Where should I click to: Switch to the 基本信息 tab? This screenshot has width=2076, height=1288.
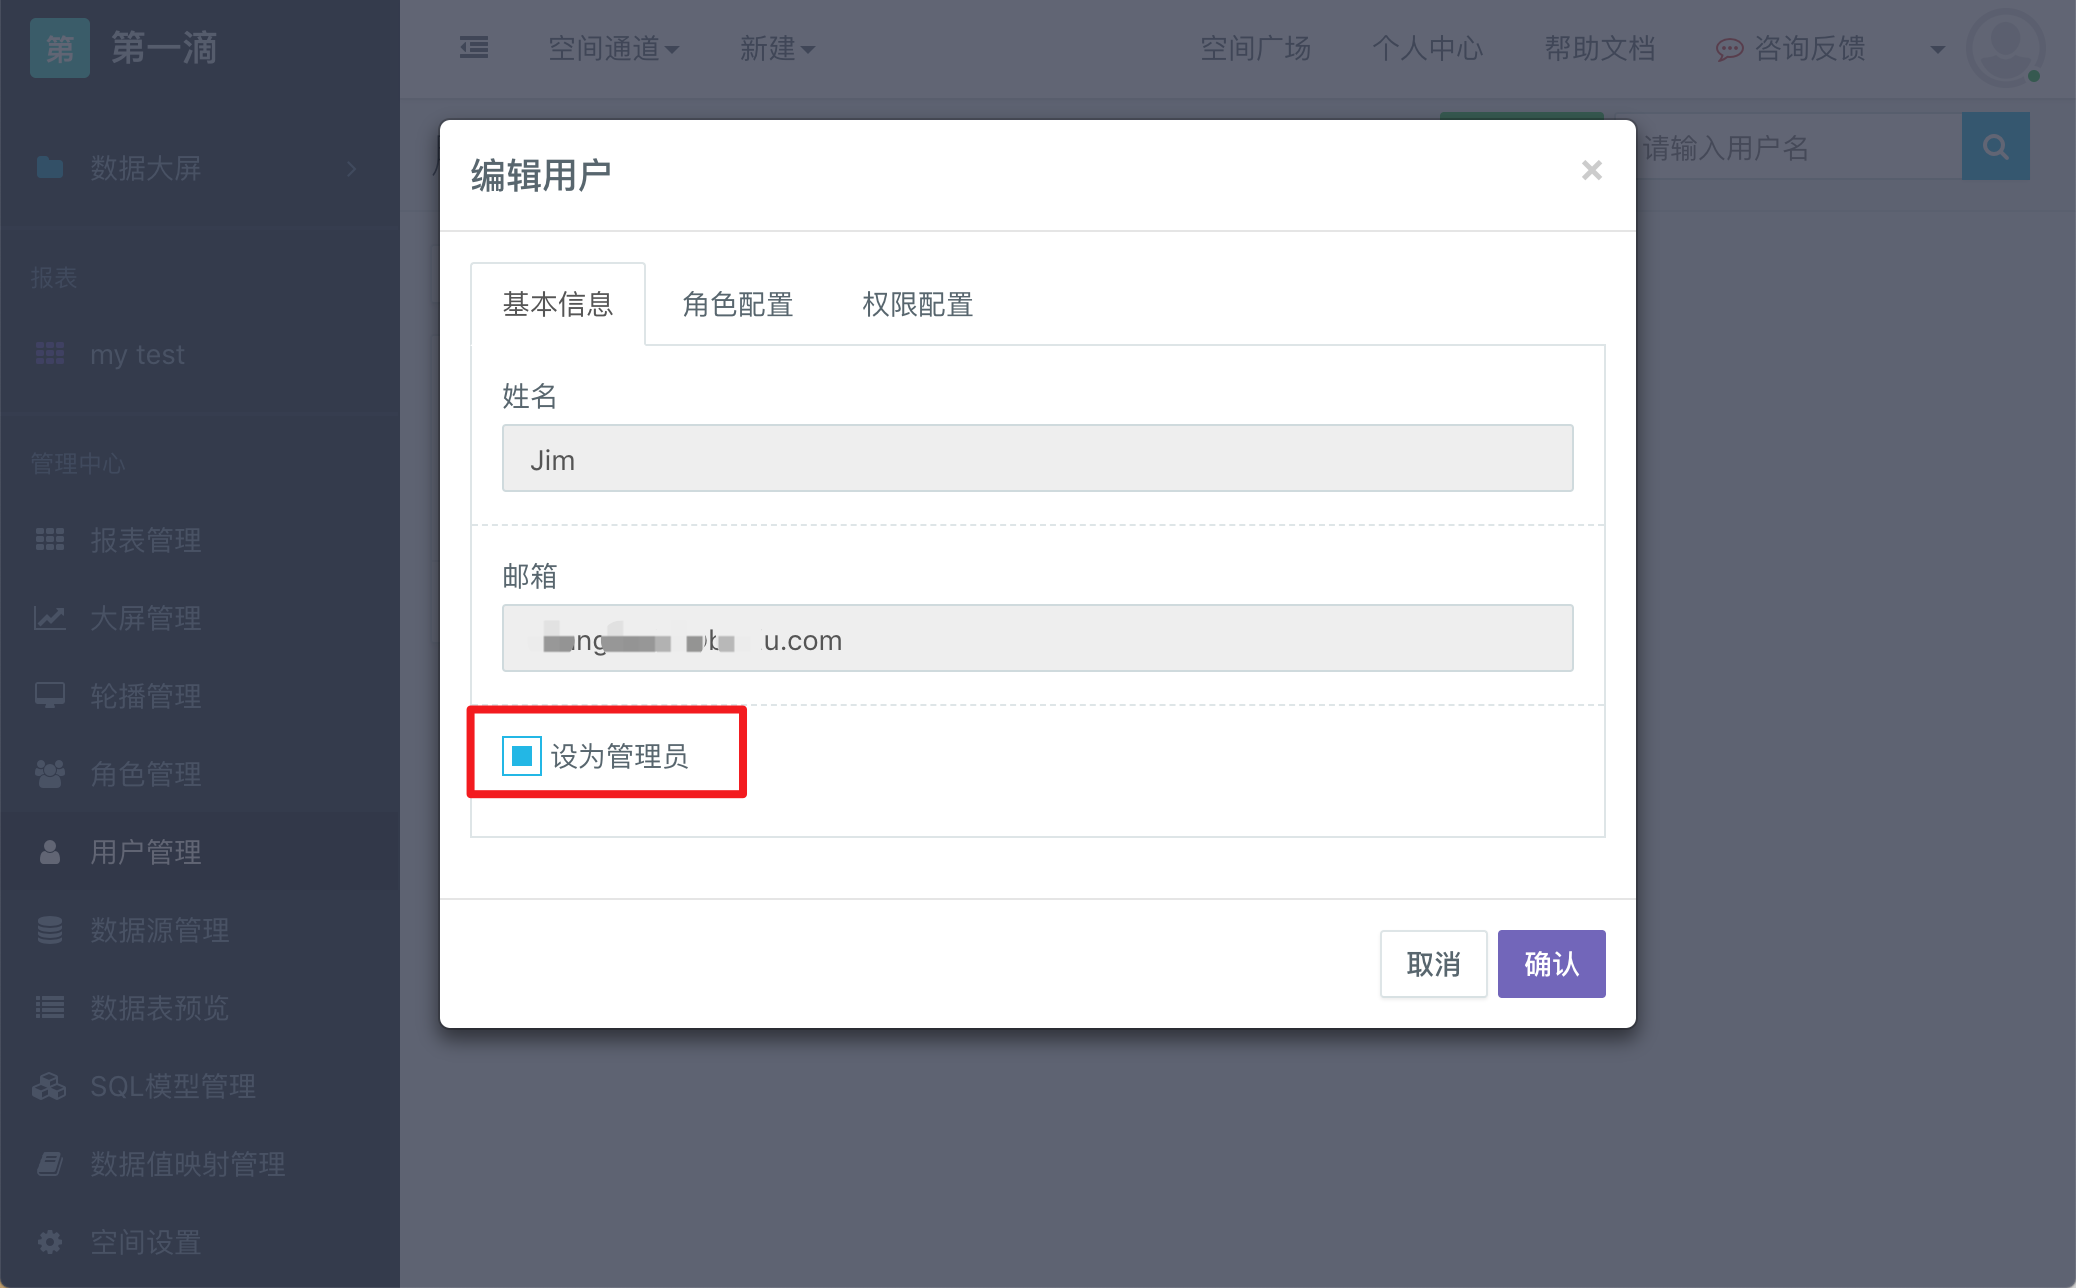pyautogui.click(x=558, y=304)
